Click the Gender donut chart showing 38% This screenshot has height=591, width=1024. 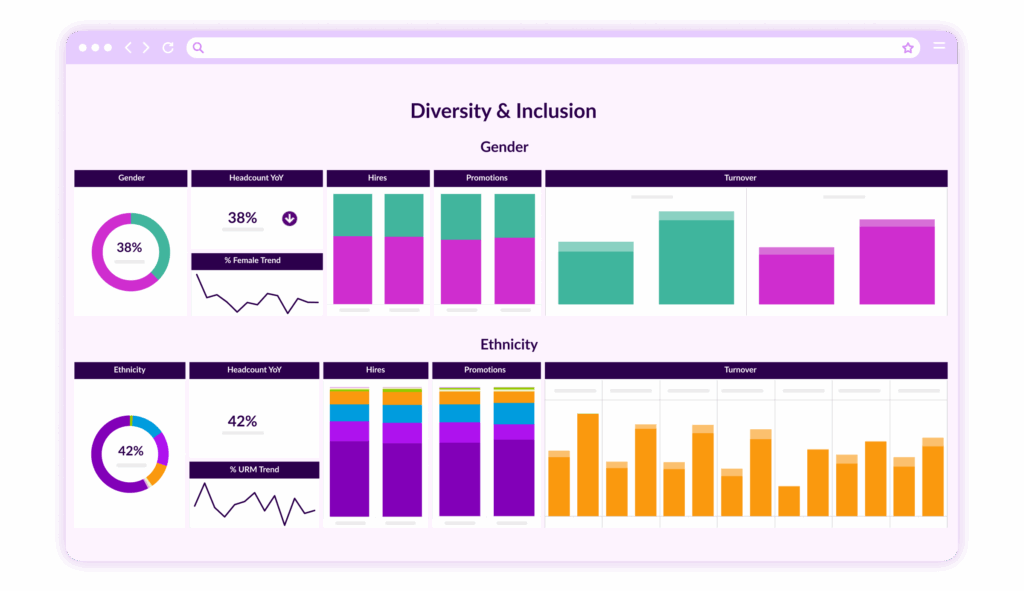(x=130, y=251)
